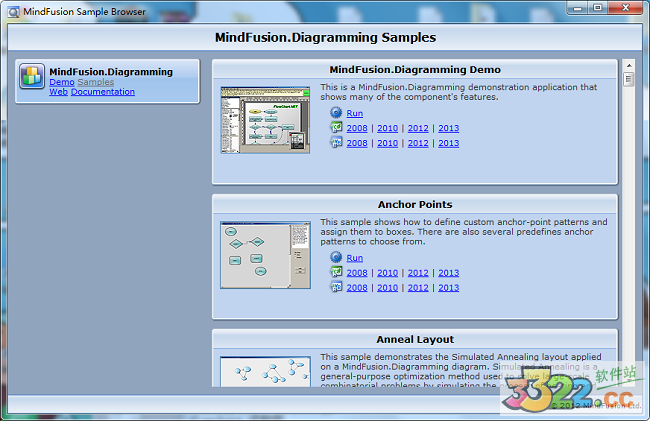
Task: Close the MindFusion Sample Browser window
Action: pyautogui.click(x=626, y=8)
